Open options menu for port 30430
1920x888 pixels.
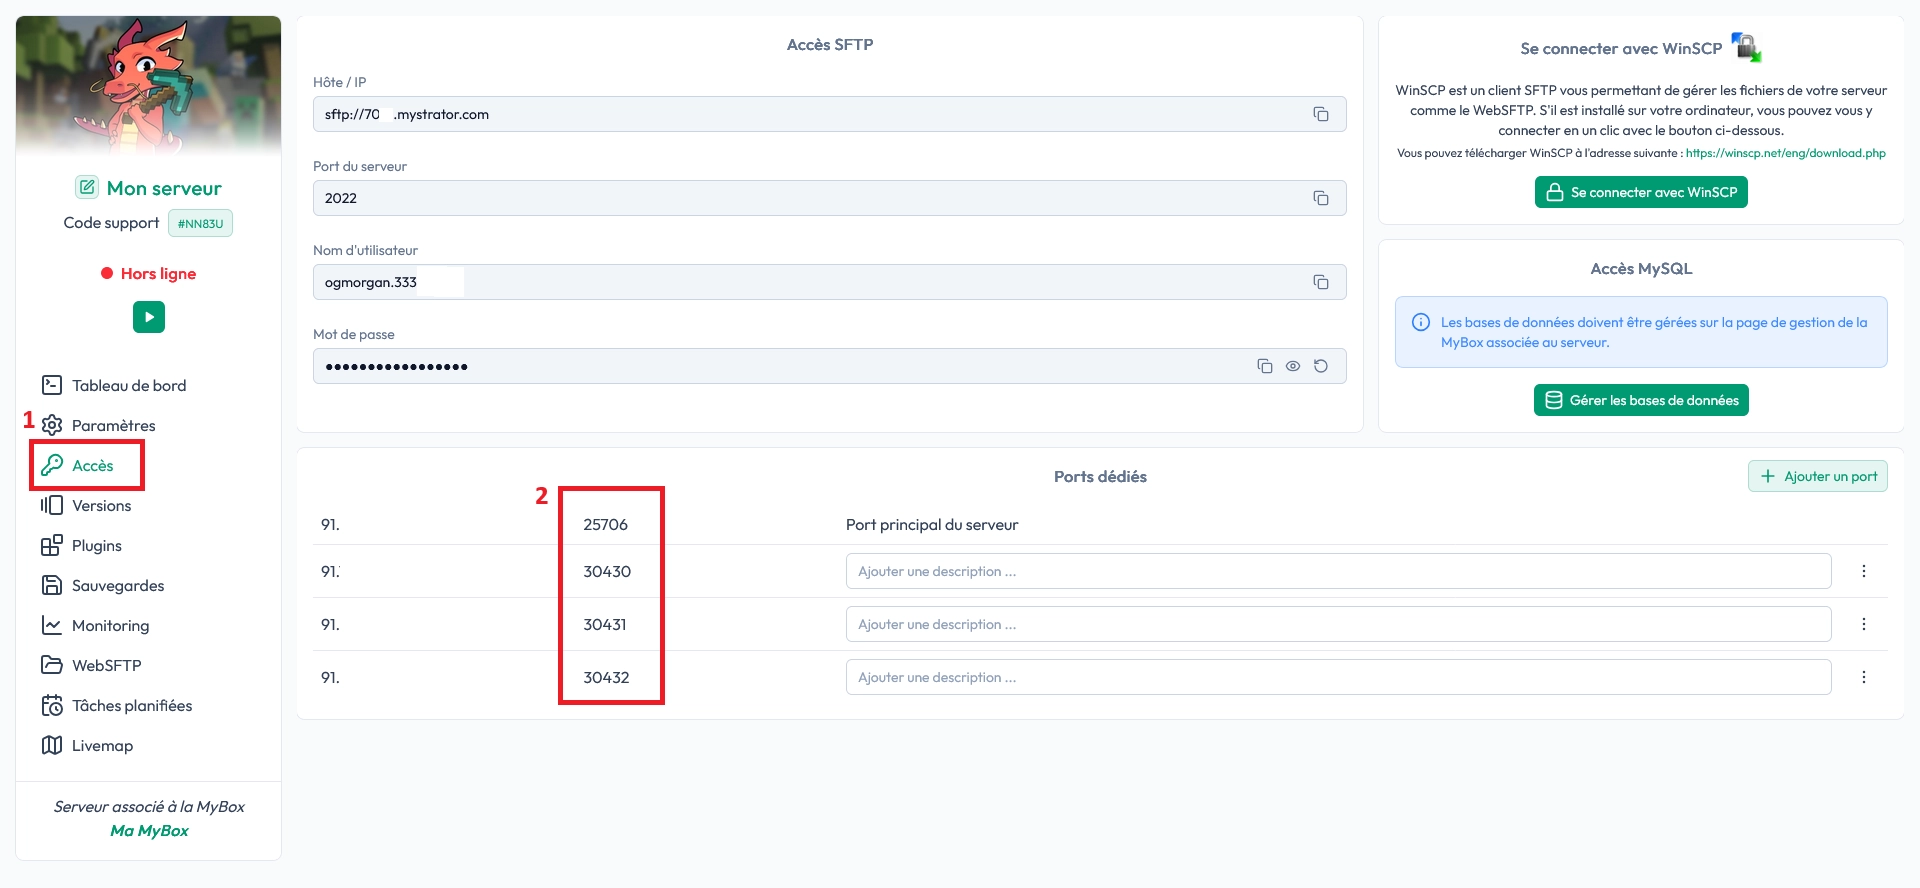tap(1863, 571)
